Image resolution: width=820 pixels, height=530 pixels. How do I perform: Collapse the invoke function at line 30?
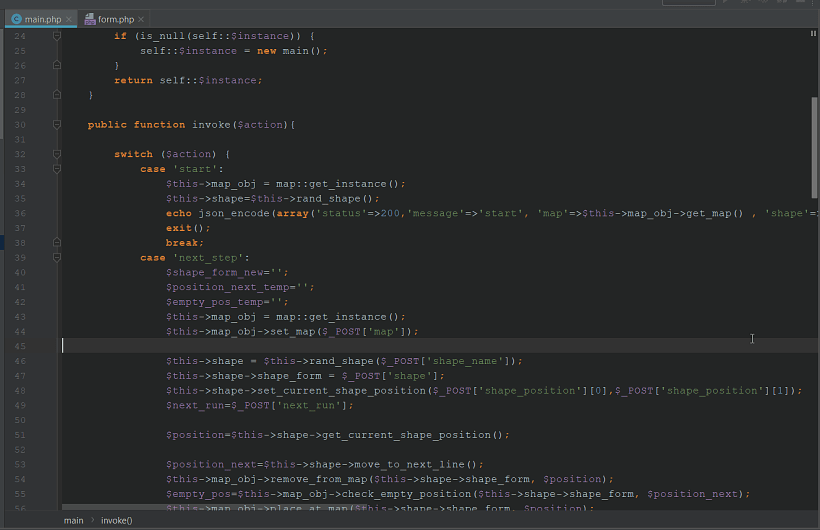[x=57, y=125]
